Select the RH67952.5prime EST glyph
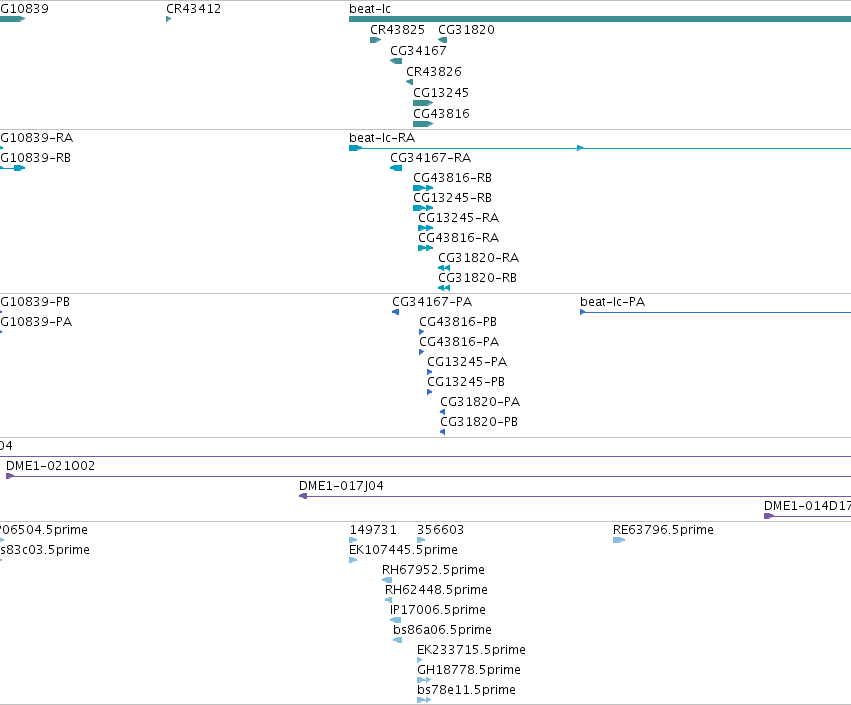 pos(387,580)
